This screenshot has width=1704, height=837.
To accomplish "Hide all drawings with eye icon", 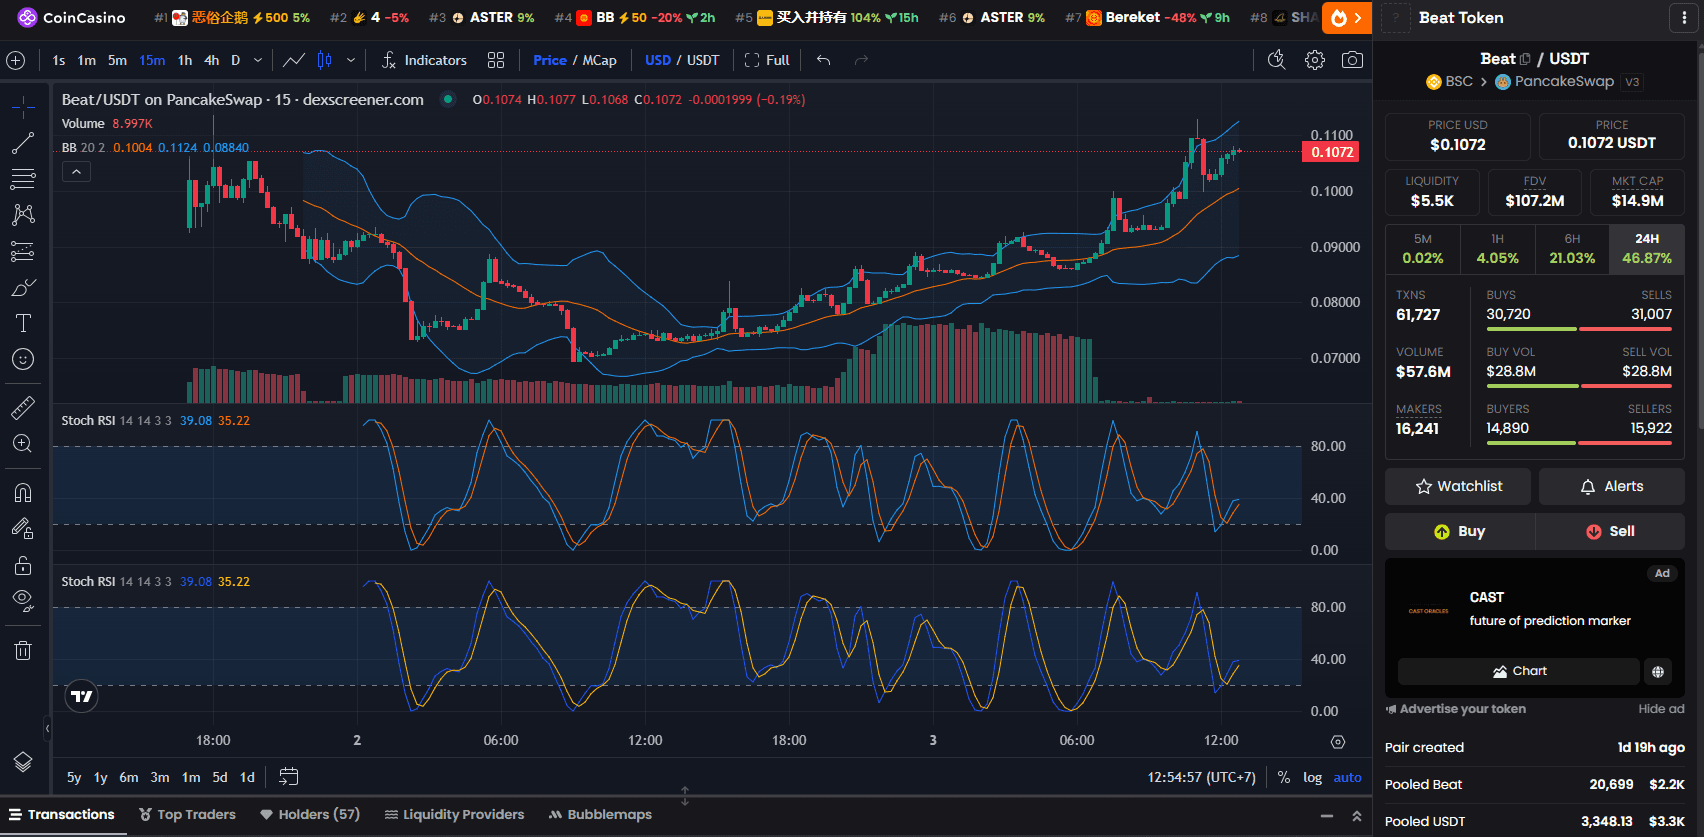I will (22, 600).
